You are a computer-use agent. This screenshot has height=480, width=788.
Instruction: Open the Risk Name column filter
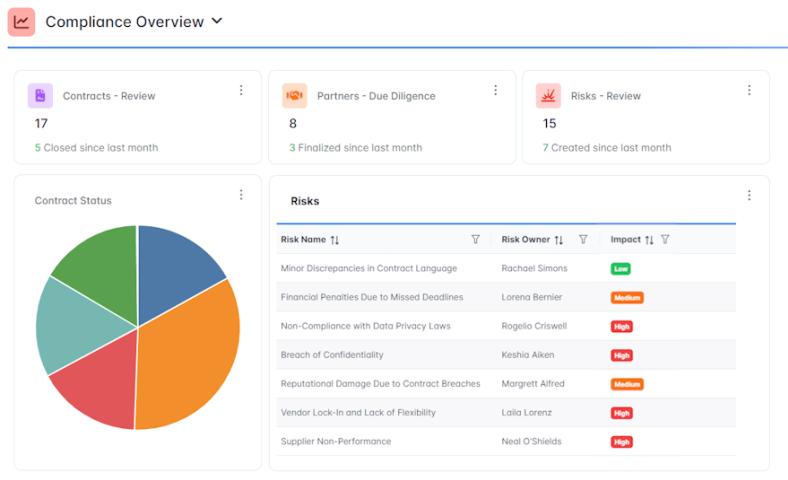pyautogui.click(x=475, y=240)
